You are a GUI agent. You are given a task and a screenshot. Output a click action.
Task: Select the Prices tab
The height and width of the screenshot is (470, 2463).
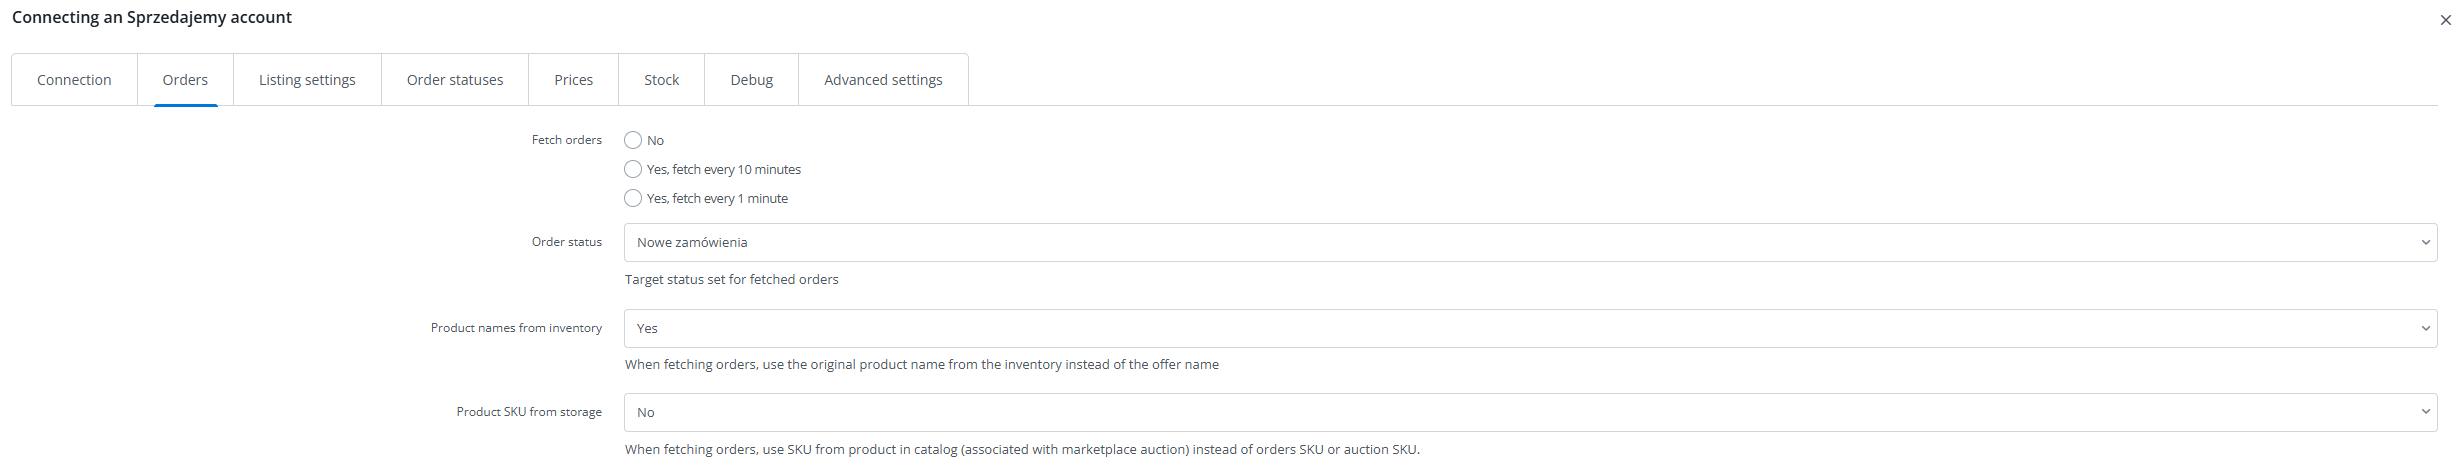[573, 80]
